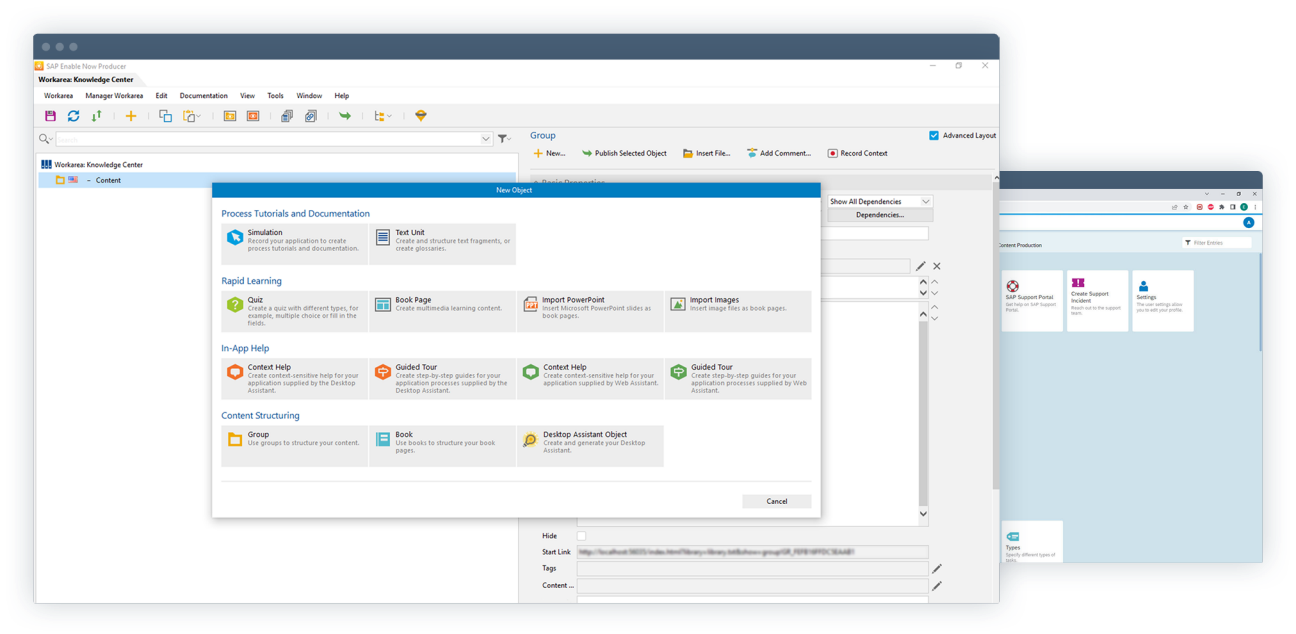Image resolution: width=1296 pixels, height=634 pixels.
Task: Open the tree structure toolbar dropdown
Action: pyautogui.click(x=382, y=116)
